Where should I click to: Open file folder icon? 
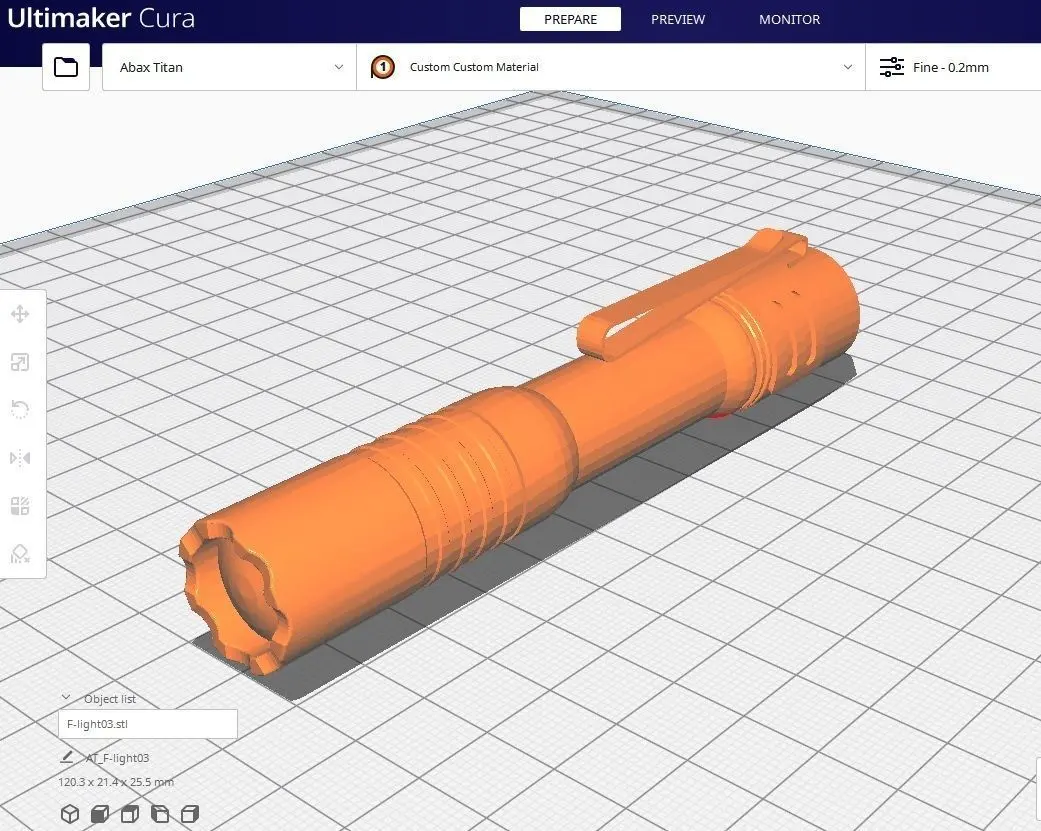click(66, 67)
